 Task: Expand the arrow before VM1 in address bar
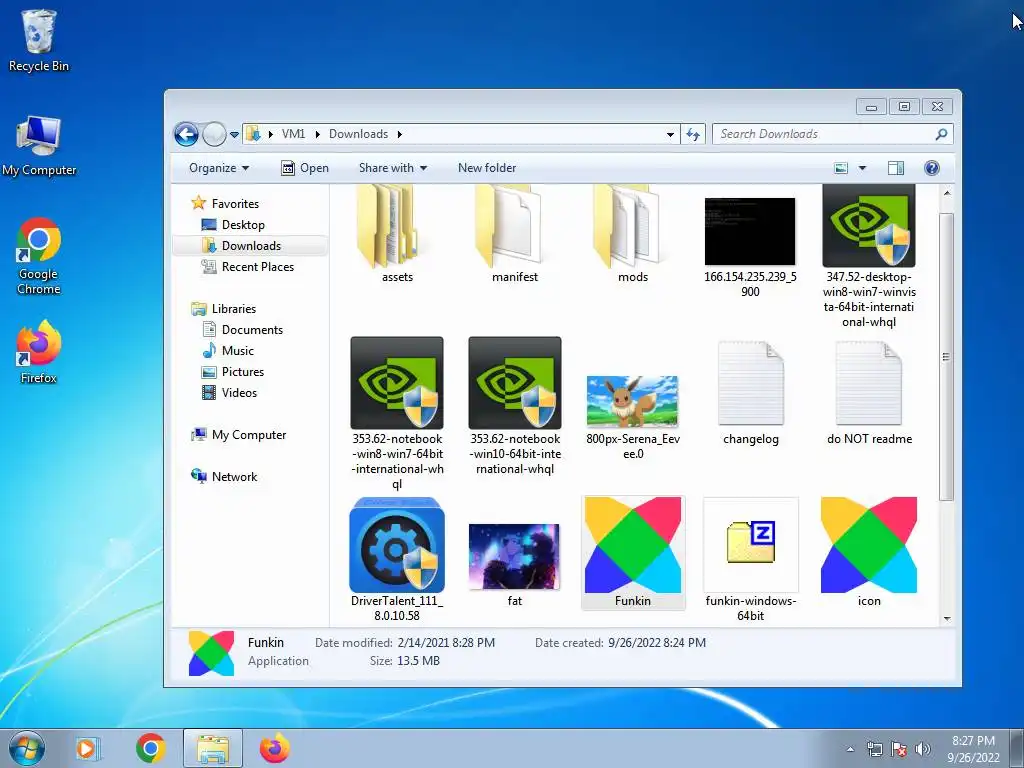click(x=270, y=134)
